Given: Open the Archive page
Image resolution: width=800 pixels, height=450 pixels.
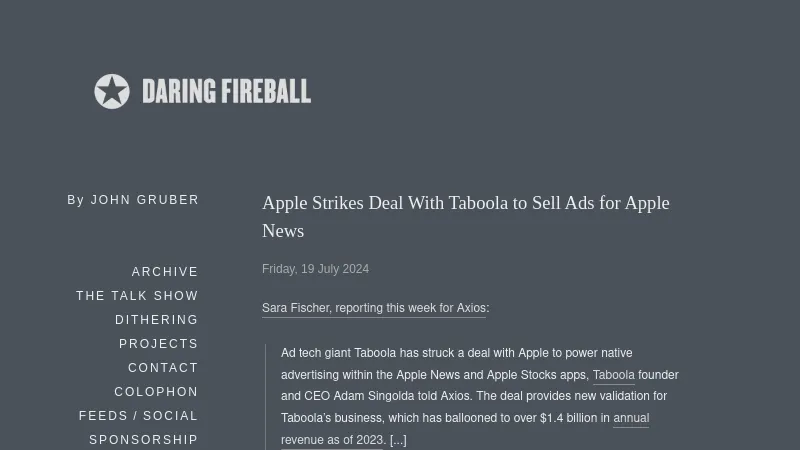Looking at the screenshot, I should (x=165, y=272).
